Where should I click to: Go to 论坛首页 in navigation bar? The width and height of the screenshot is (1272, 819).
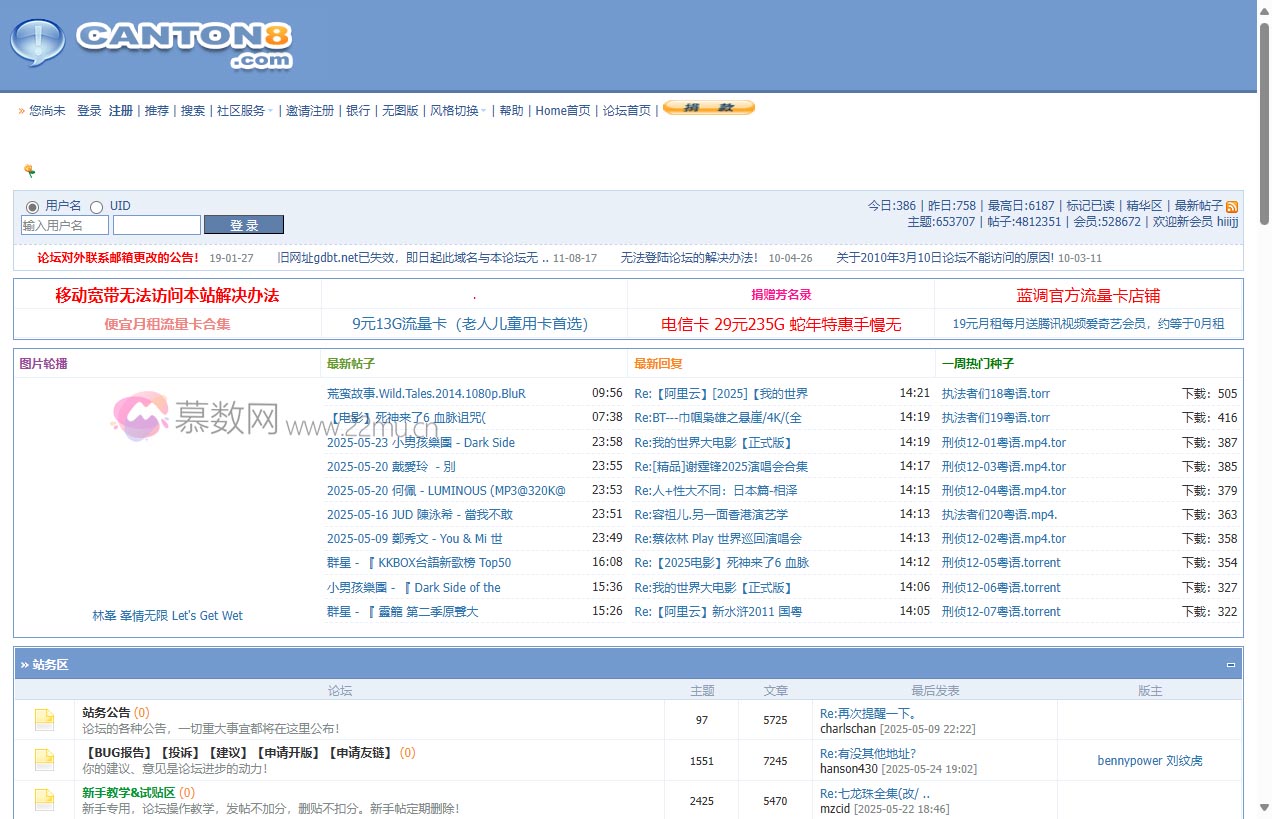tap(626, 111)
